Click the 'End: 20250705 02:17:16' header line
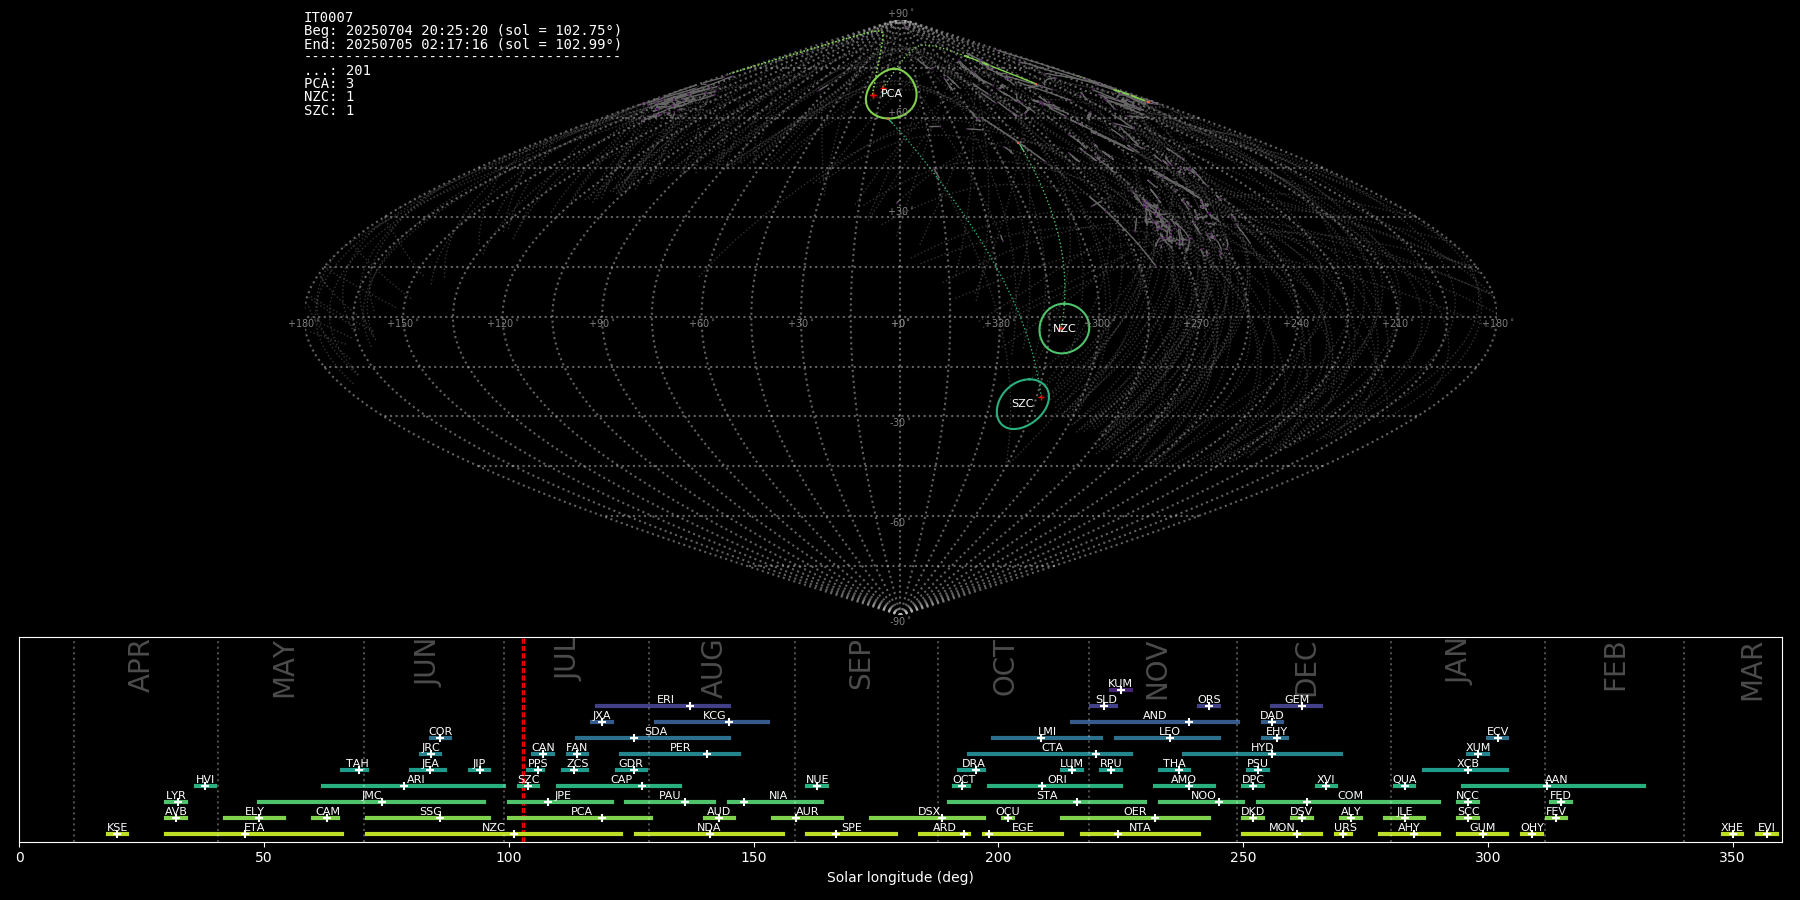 pyautogui.click(x=463, y=44)
